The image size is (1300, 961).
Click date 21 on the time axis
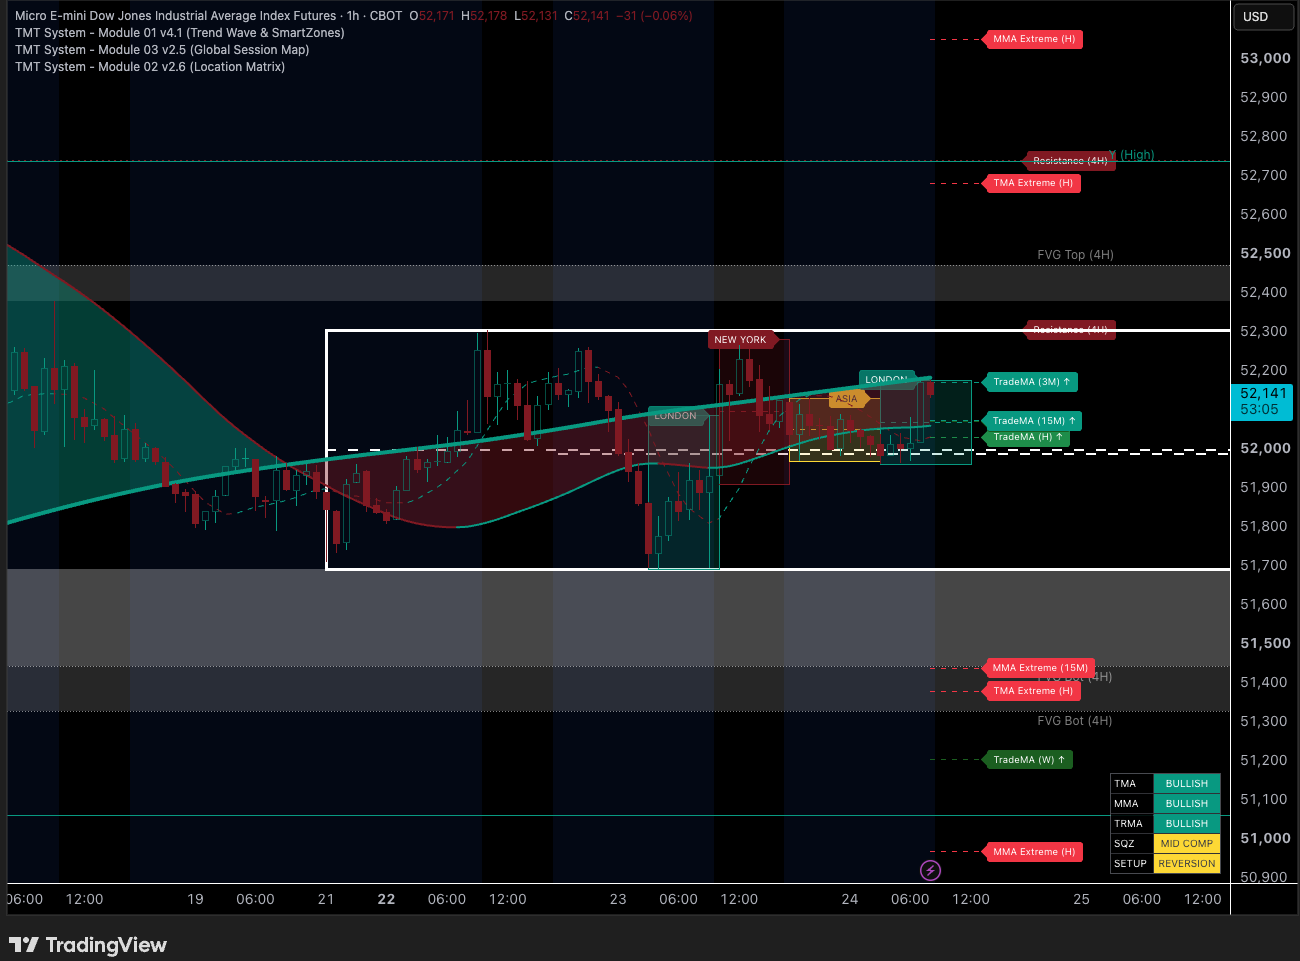pos(326,900)
